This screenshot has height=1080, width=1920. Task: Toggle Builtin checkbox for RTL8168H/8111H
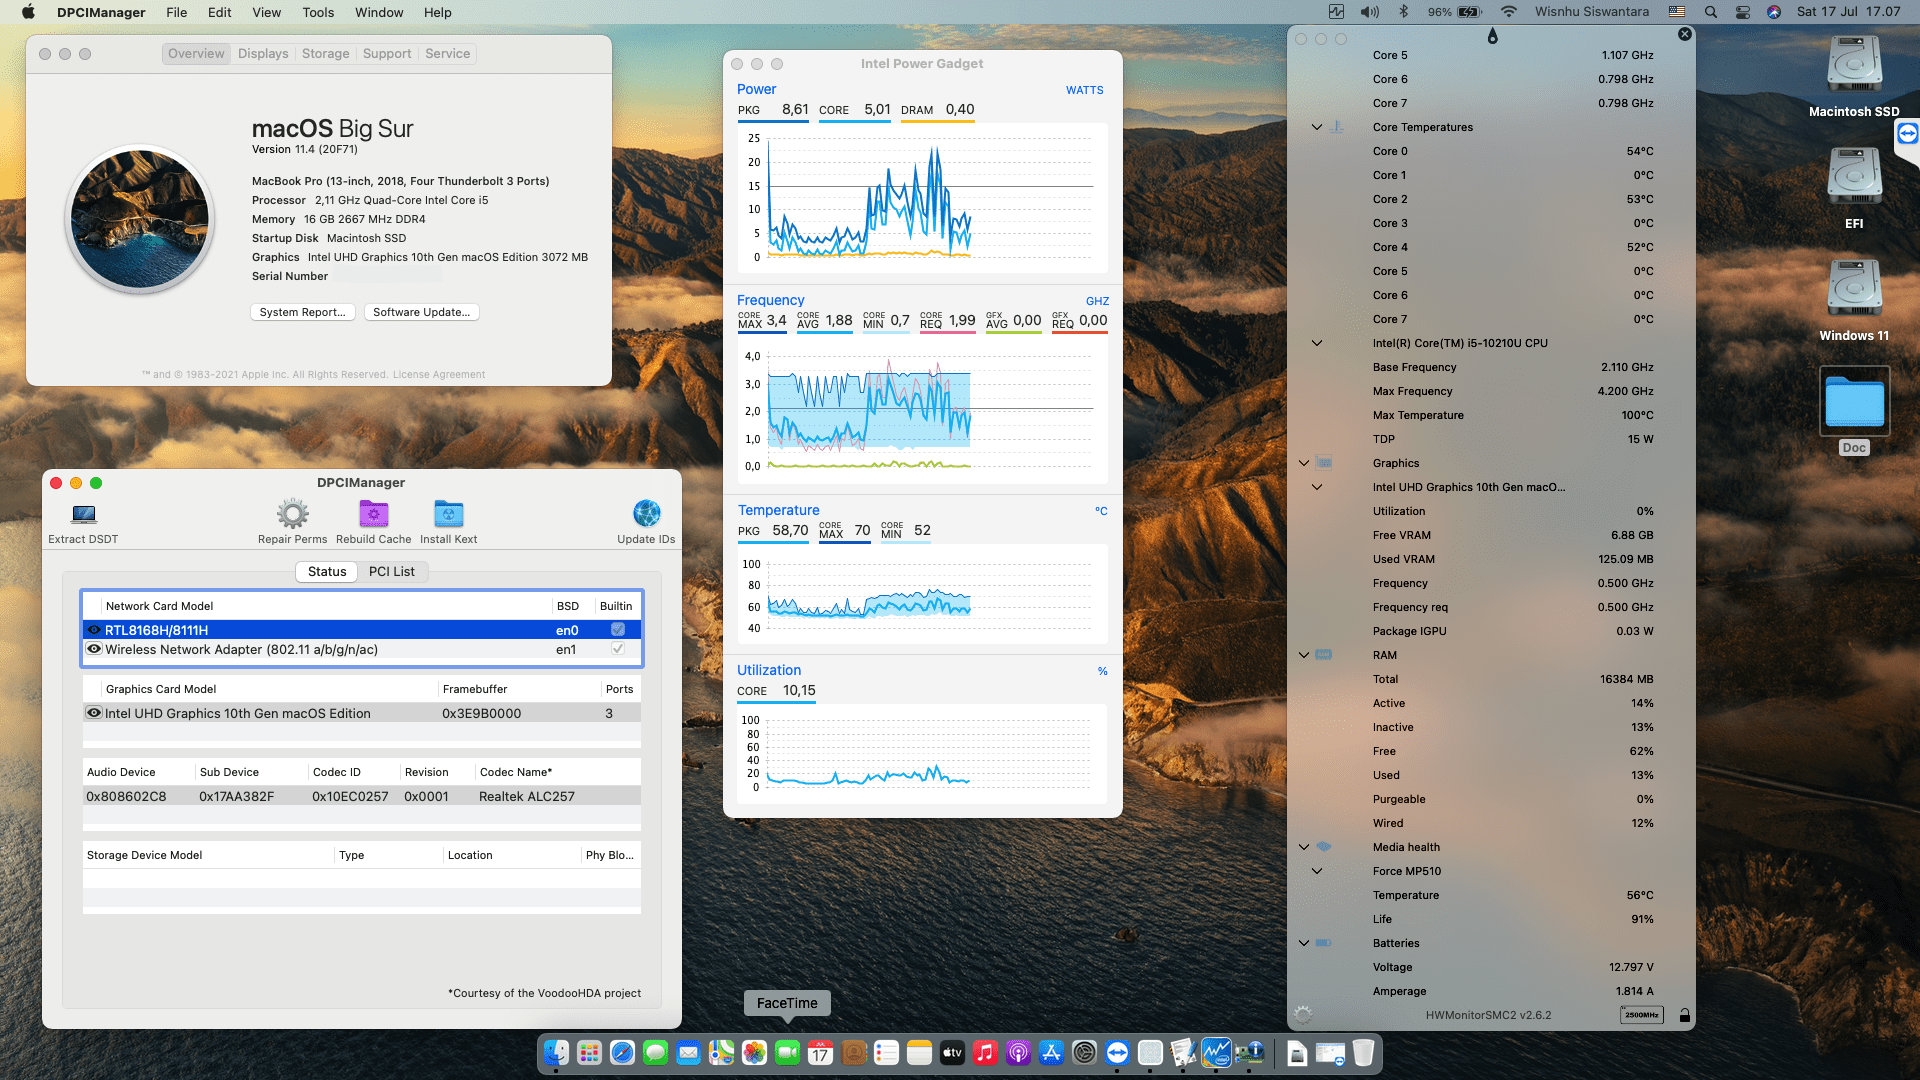(x=618, y=630)
